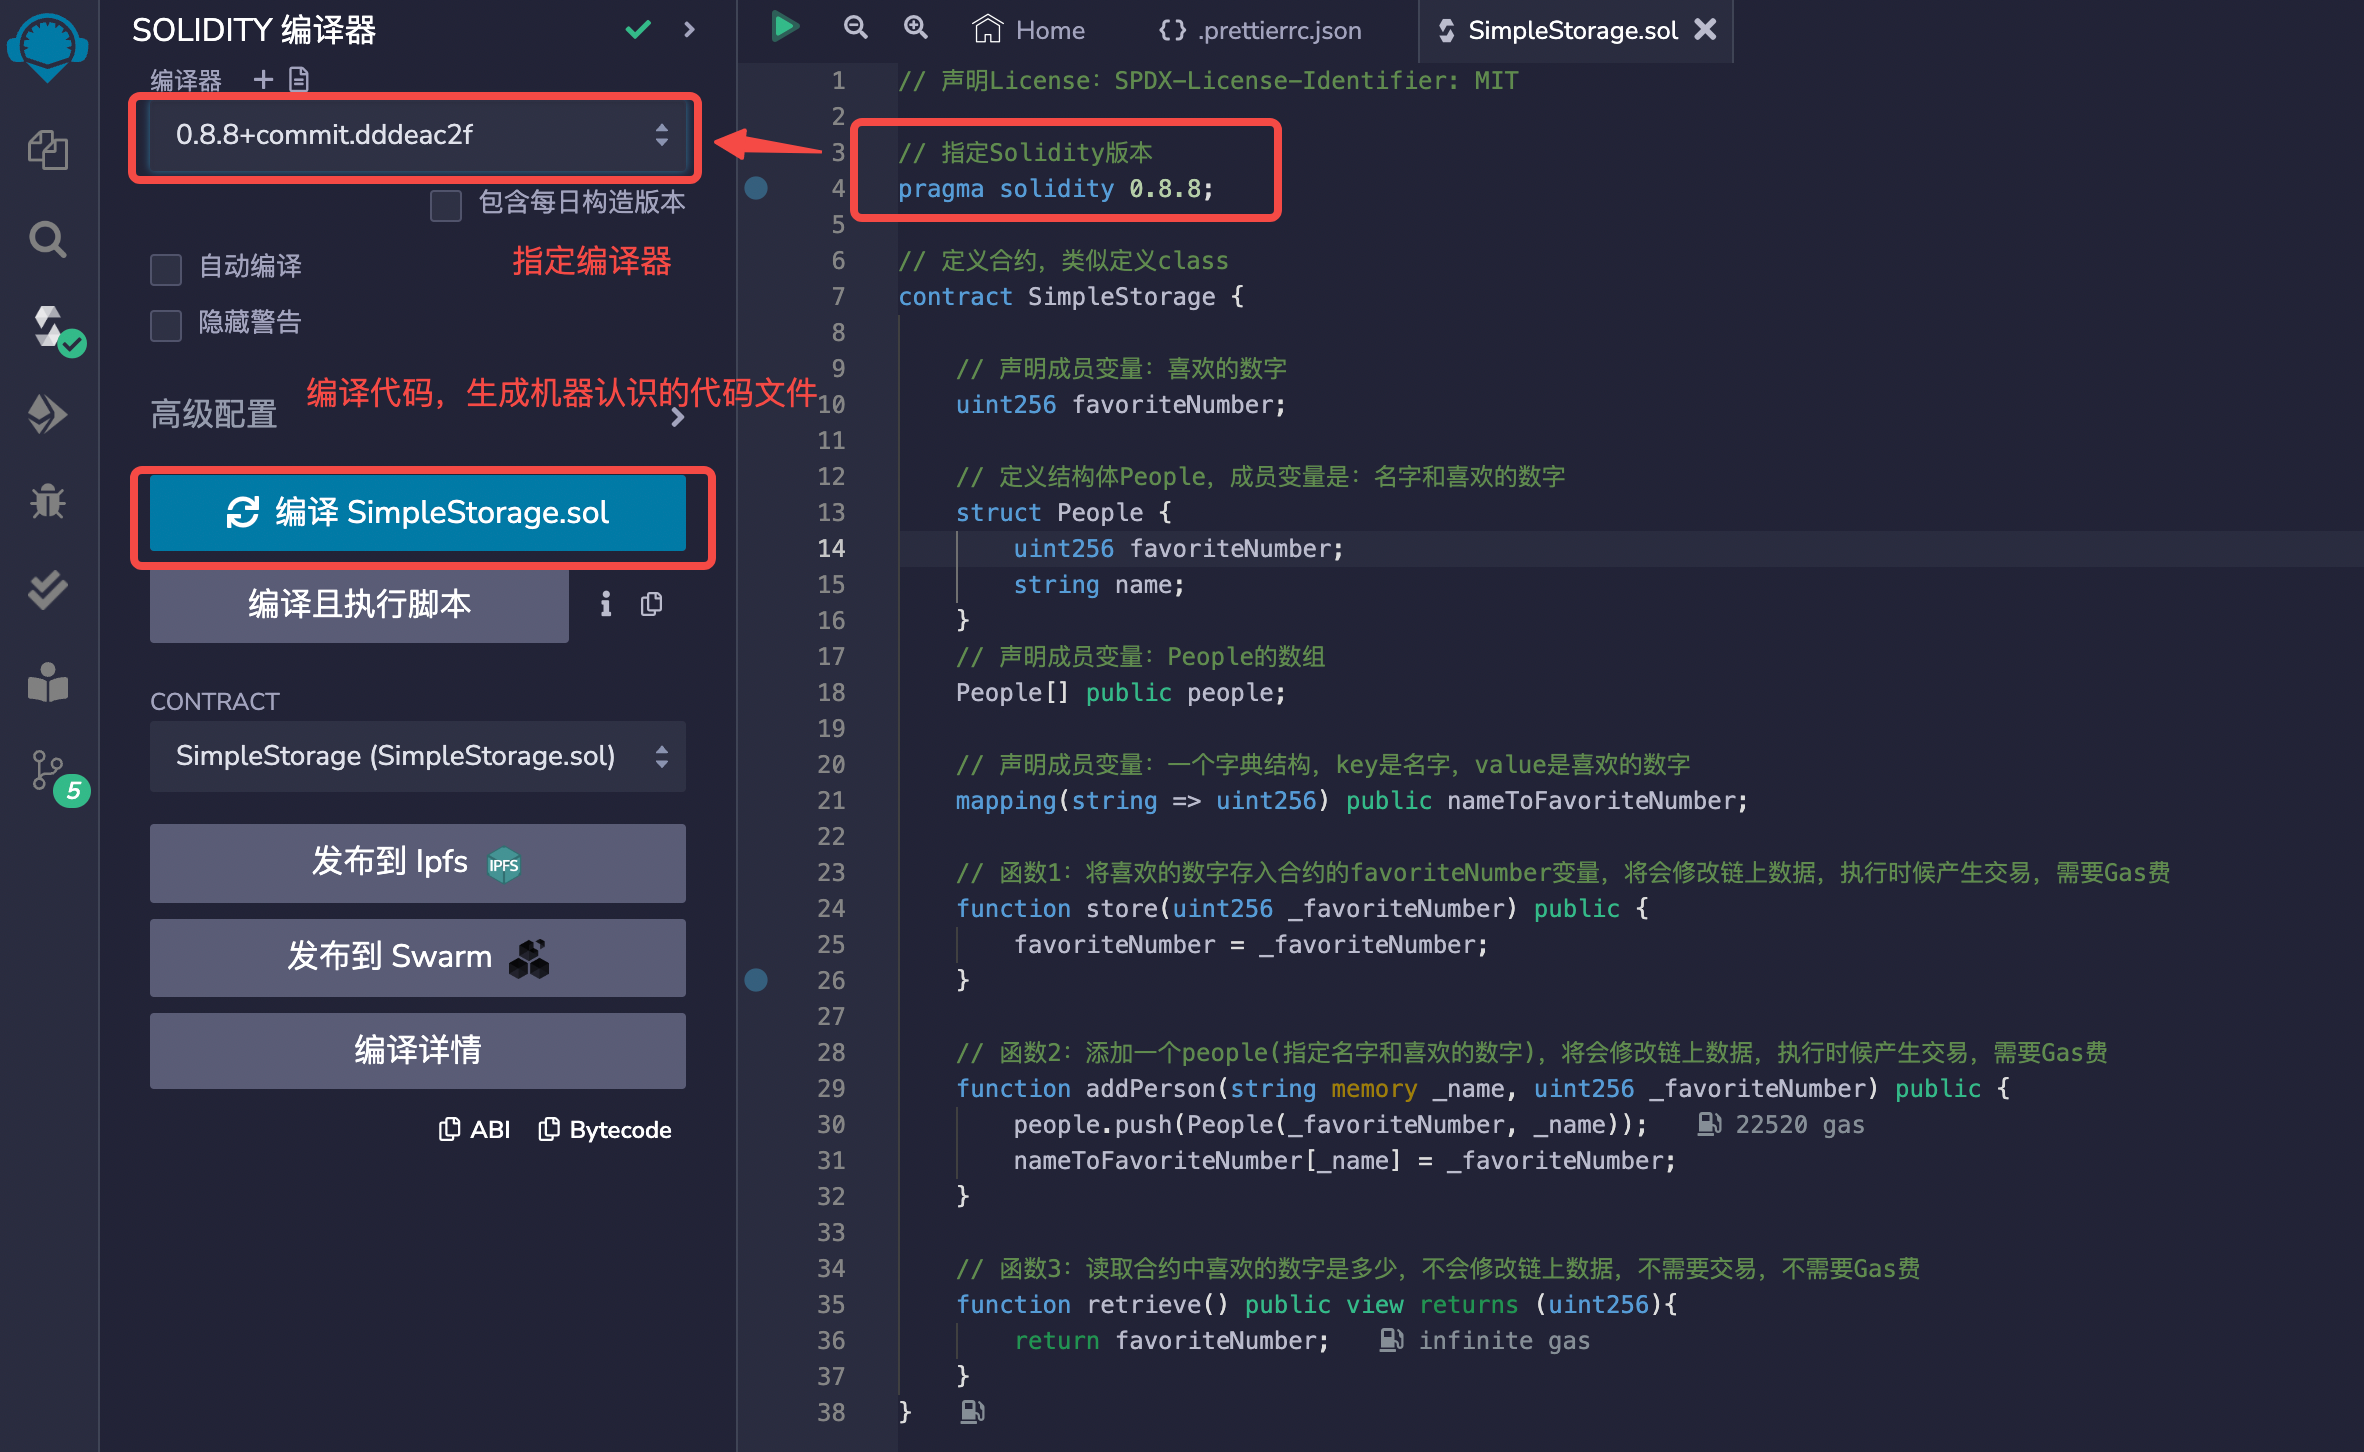Image resolution: width=2364 pixels, height=1452 pixels.
Task: Switch to the .prettierrc.json tab
Action: tap(1260, 30)
